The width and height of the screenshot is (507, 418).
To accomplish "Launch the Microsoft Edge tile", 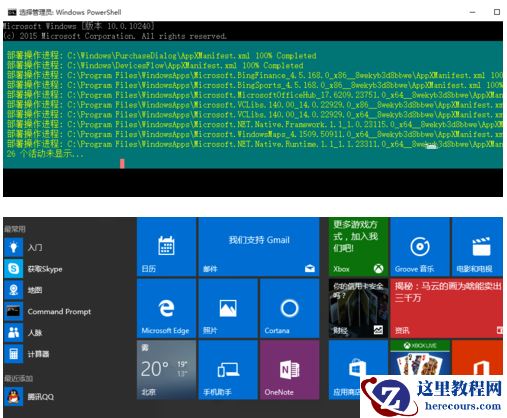I will point(166,308).
